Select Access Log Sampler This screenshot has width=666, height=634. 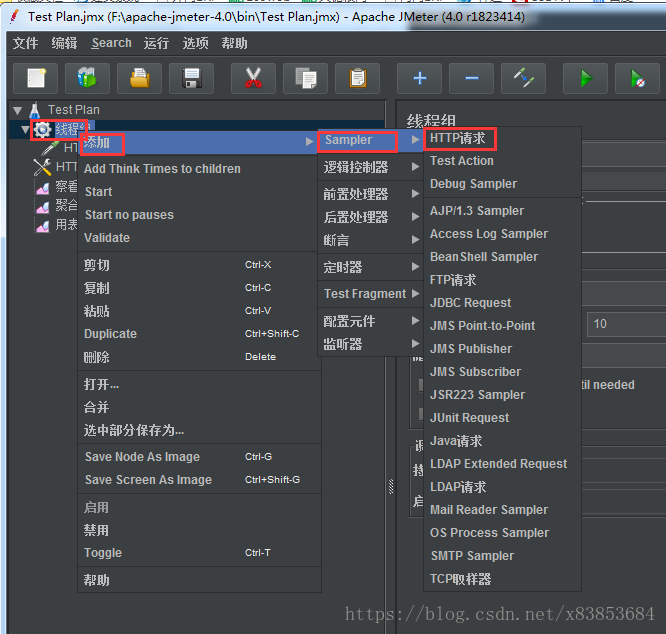[x=502, y=234]
